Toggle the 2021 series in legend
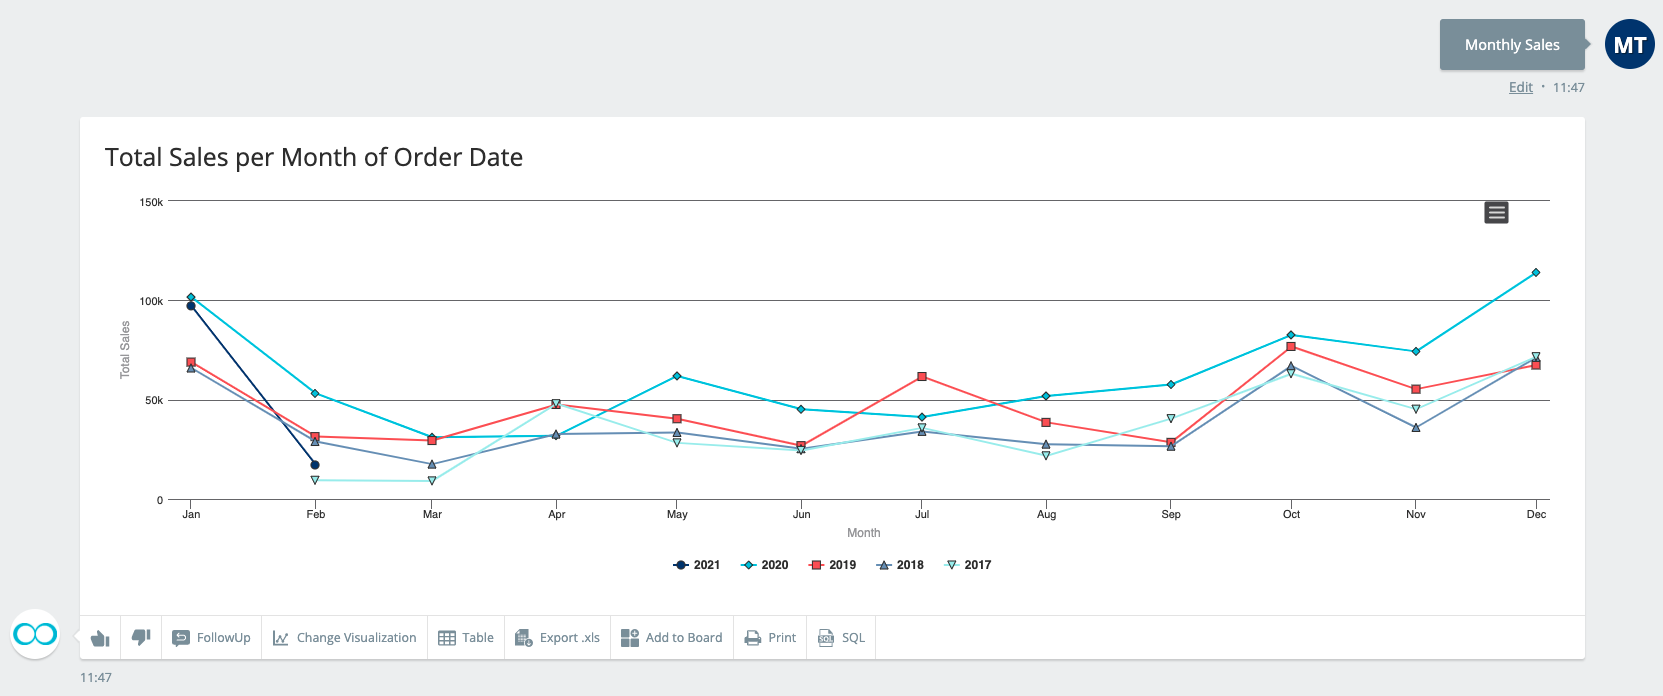 [x=697, y=565]
